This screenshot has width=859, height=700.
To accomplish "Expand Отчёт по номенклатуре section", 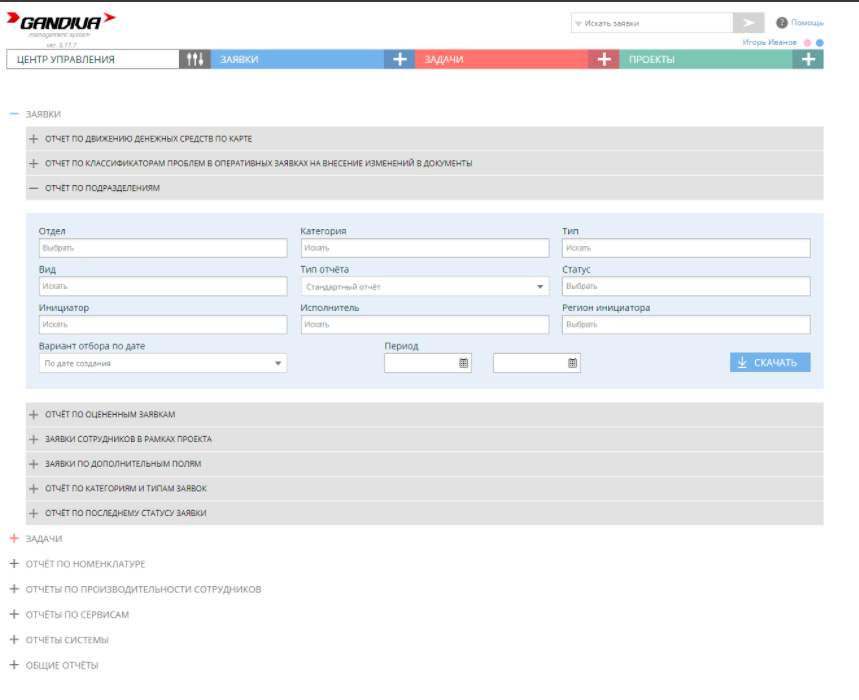I will point(14,564).
